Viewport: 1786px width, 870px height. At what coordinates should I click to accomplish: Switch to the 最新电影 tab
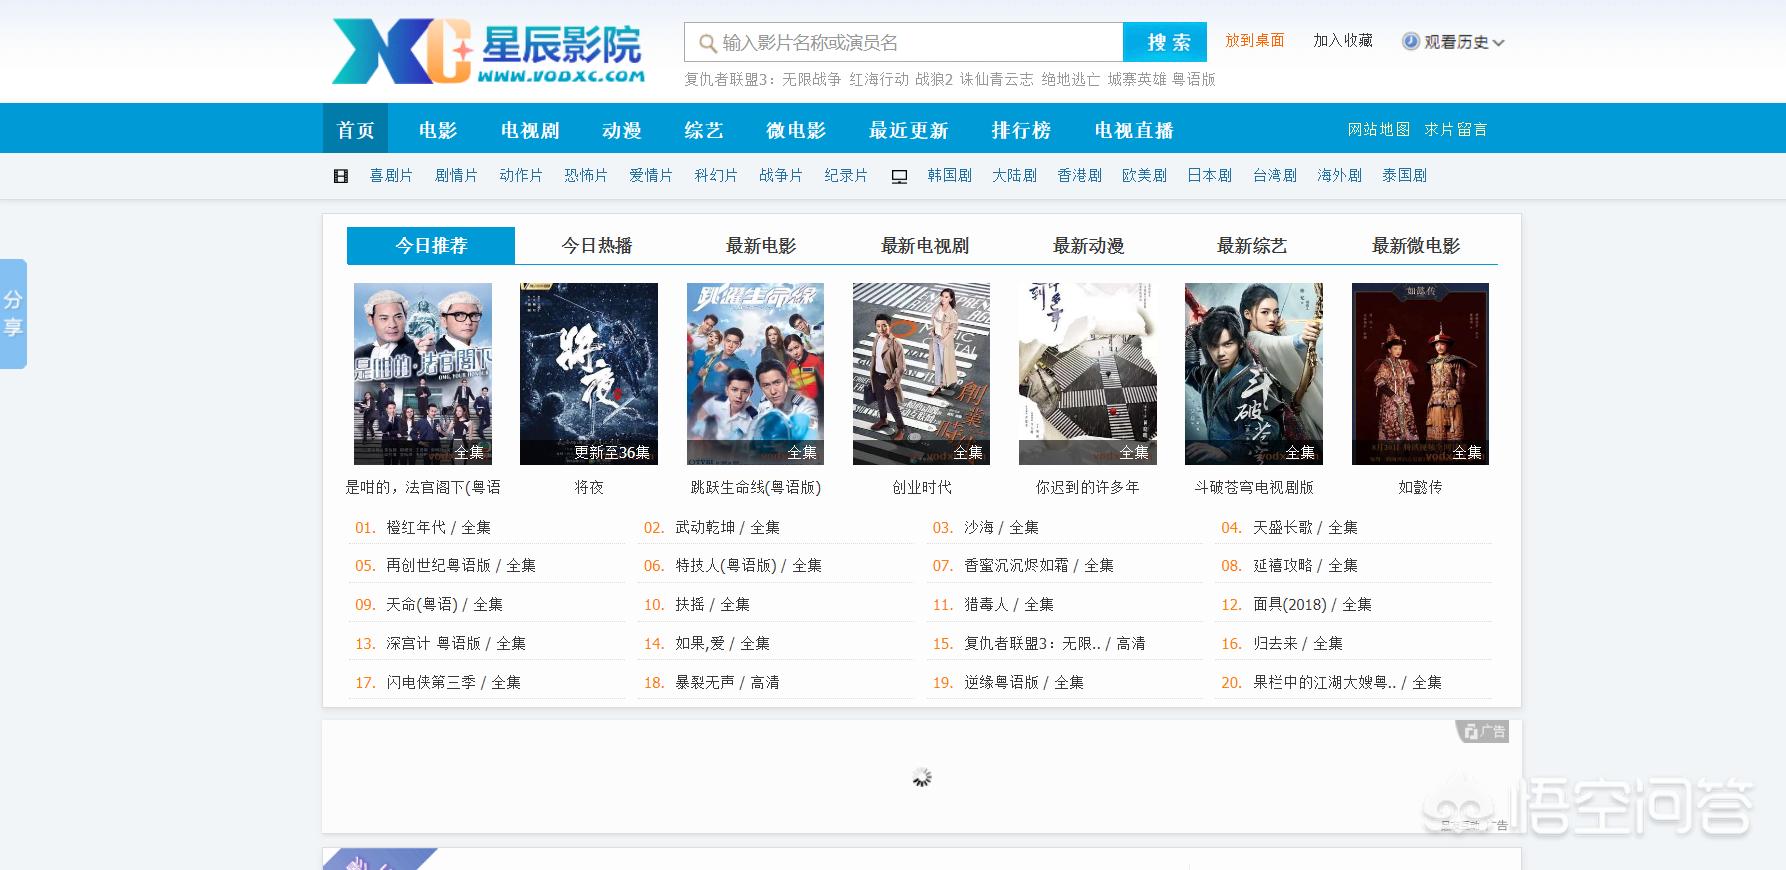tap(761, 245)
